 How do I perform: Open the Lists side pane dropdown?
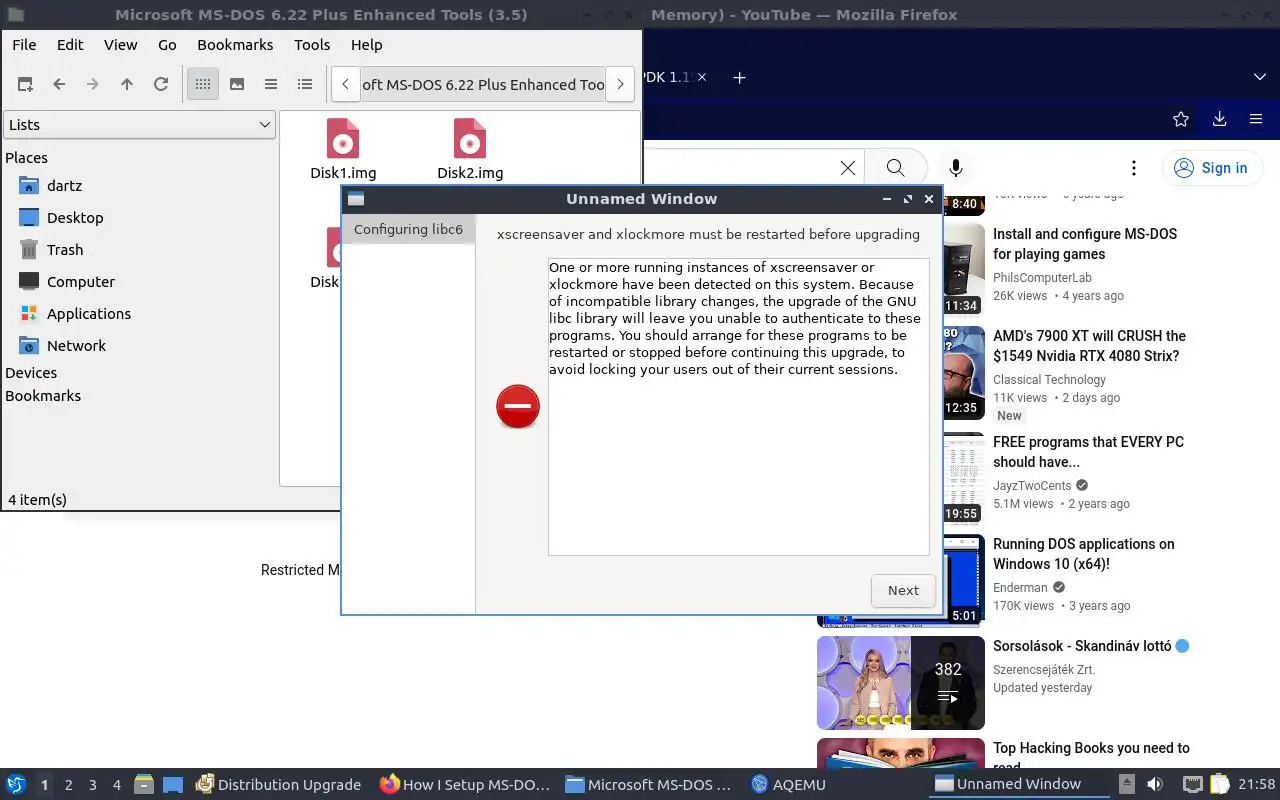(x=139, y=125)
